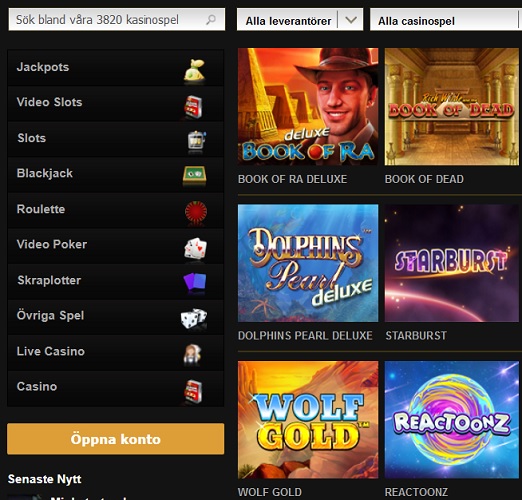
Task: Click the green table icon beside Blackjack
Action: point(195,175)
